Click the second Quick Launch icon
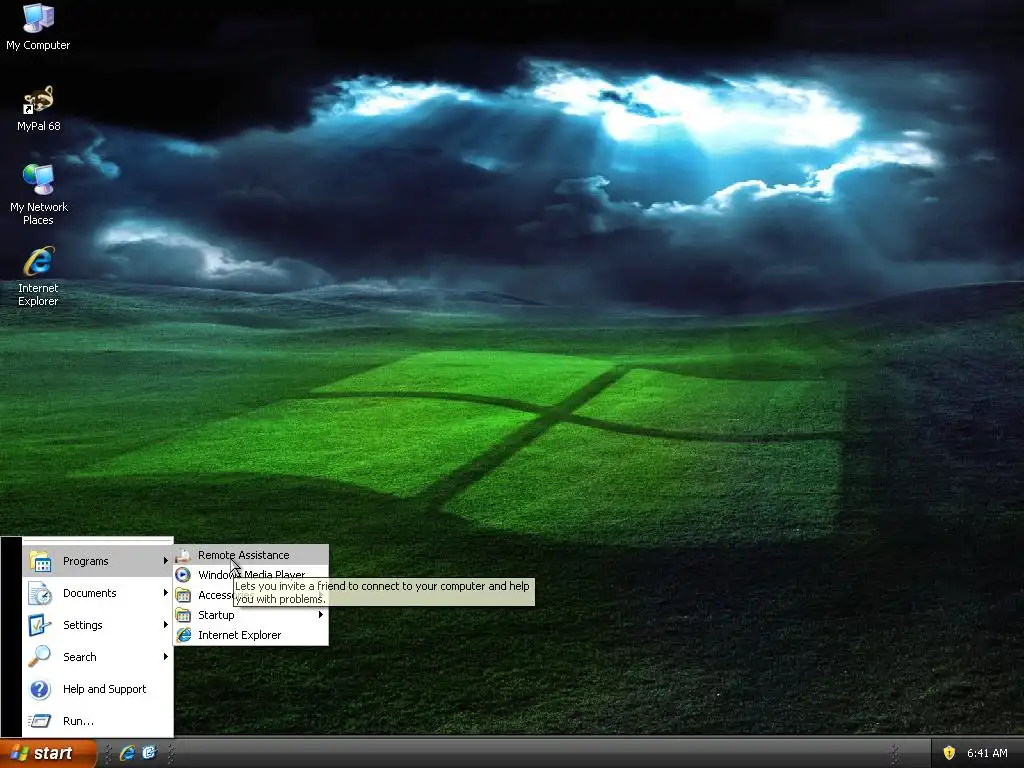Viewport: 1024px width, 768px height. pyautogui.click(x=149, y=753)
